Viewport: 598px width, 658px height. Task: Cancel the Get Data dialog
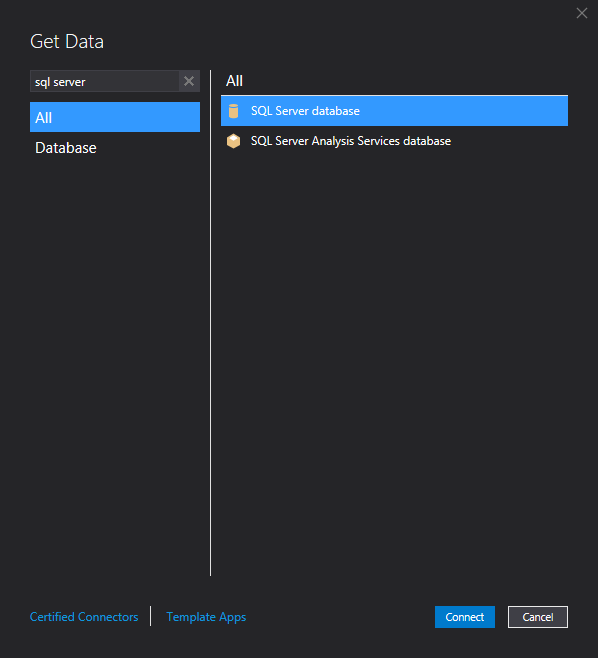538,616
